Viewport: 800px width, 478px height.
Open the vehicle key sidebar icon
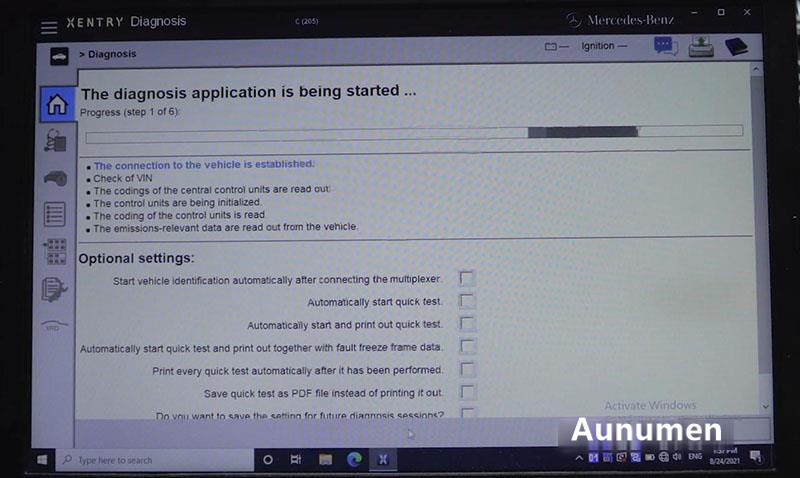pos(55,178)
